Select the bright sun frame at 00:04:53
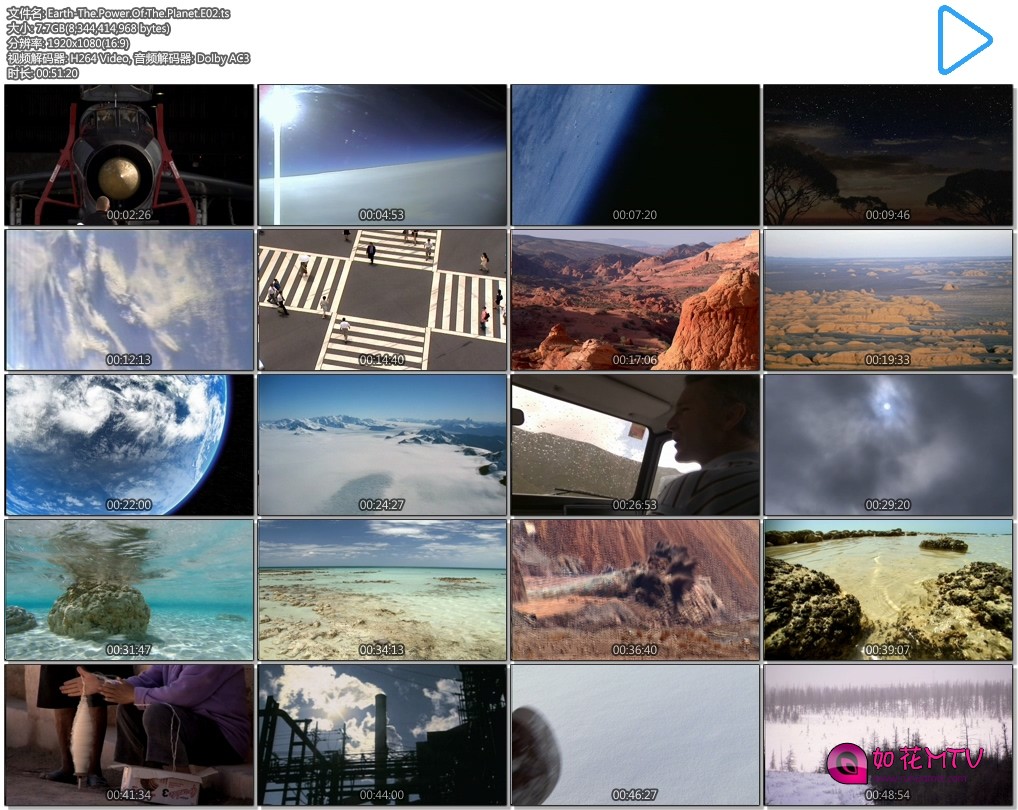The height and width of the screenshot is (810, 1018). click(x=382, y=155)
